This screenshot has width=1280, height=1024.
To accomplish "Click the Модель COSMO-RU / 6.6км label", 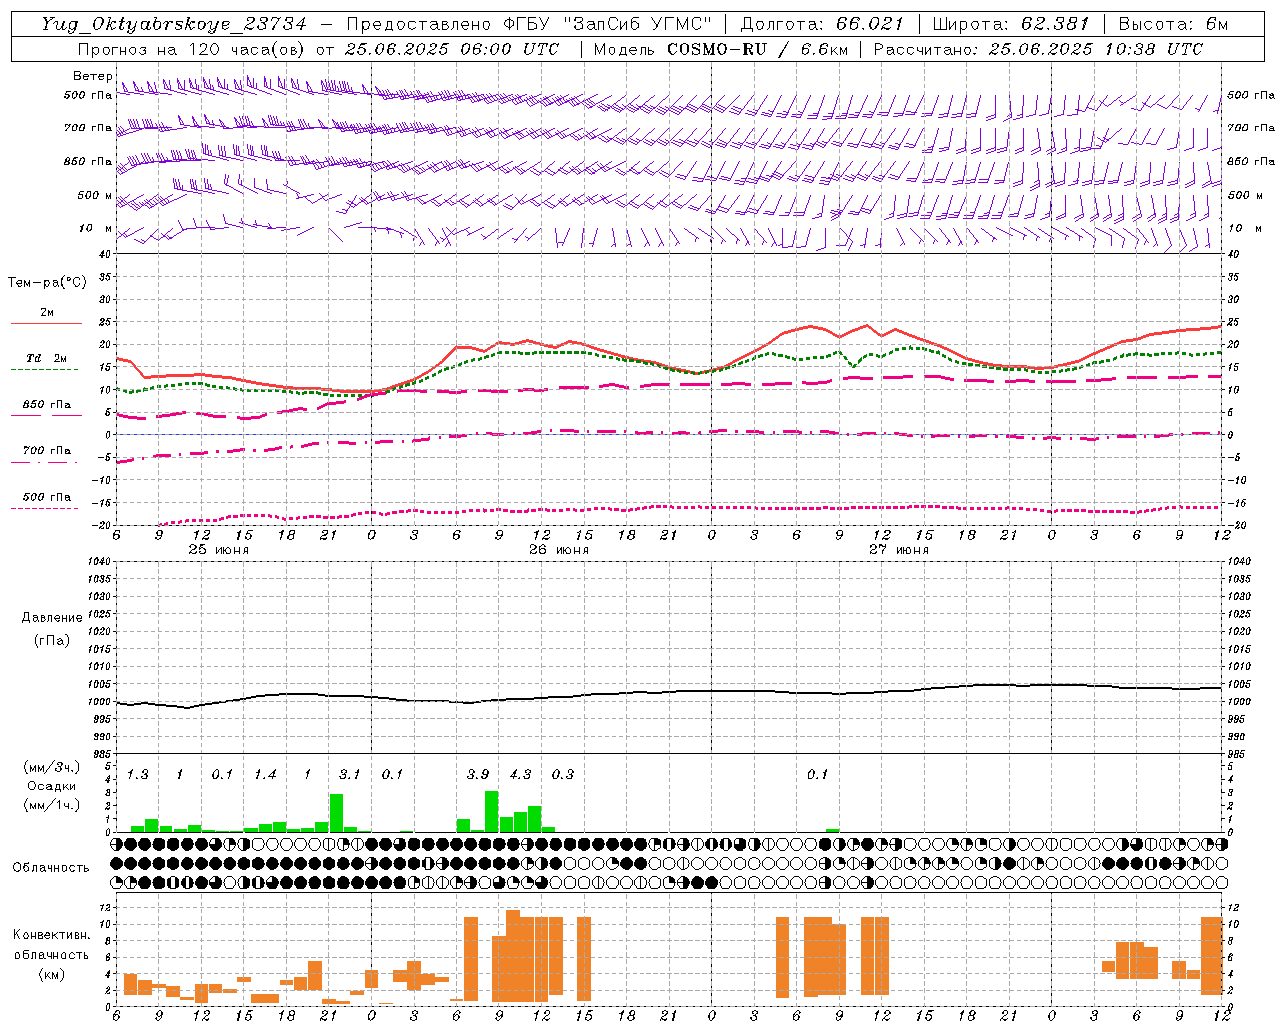I will click(x=720, y=49).
